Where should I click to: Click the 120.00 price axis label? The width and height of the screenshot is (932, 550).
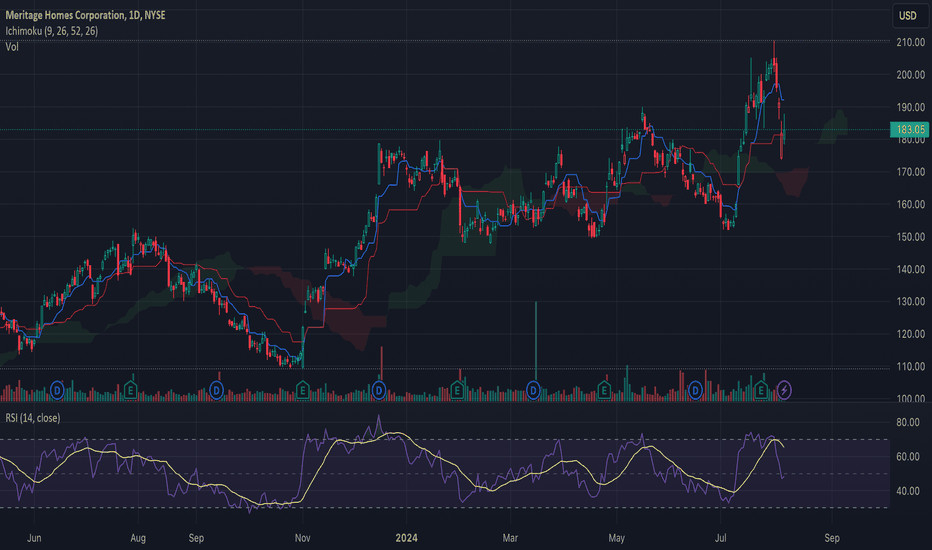click(x=911, y=334)
